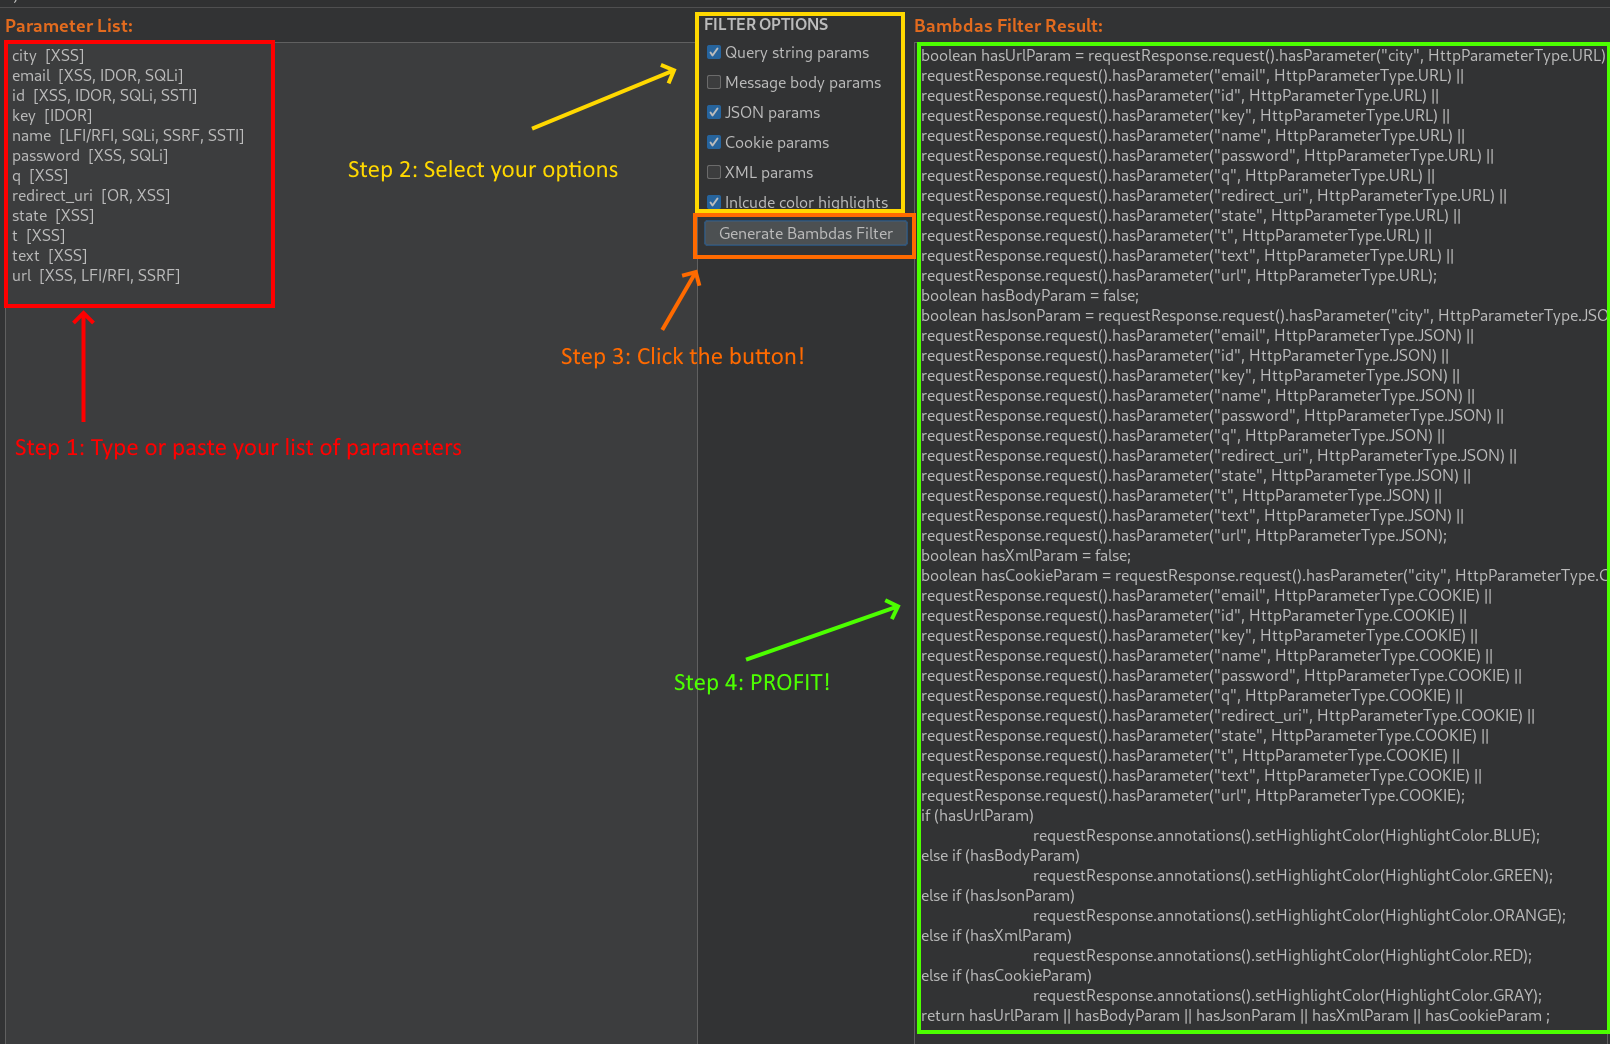Click the HighlightColor.RED result line
The width and height of the screenshot is (1610, 1044).
tap(1282, 955)
